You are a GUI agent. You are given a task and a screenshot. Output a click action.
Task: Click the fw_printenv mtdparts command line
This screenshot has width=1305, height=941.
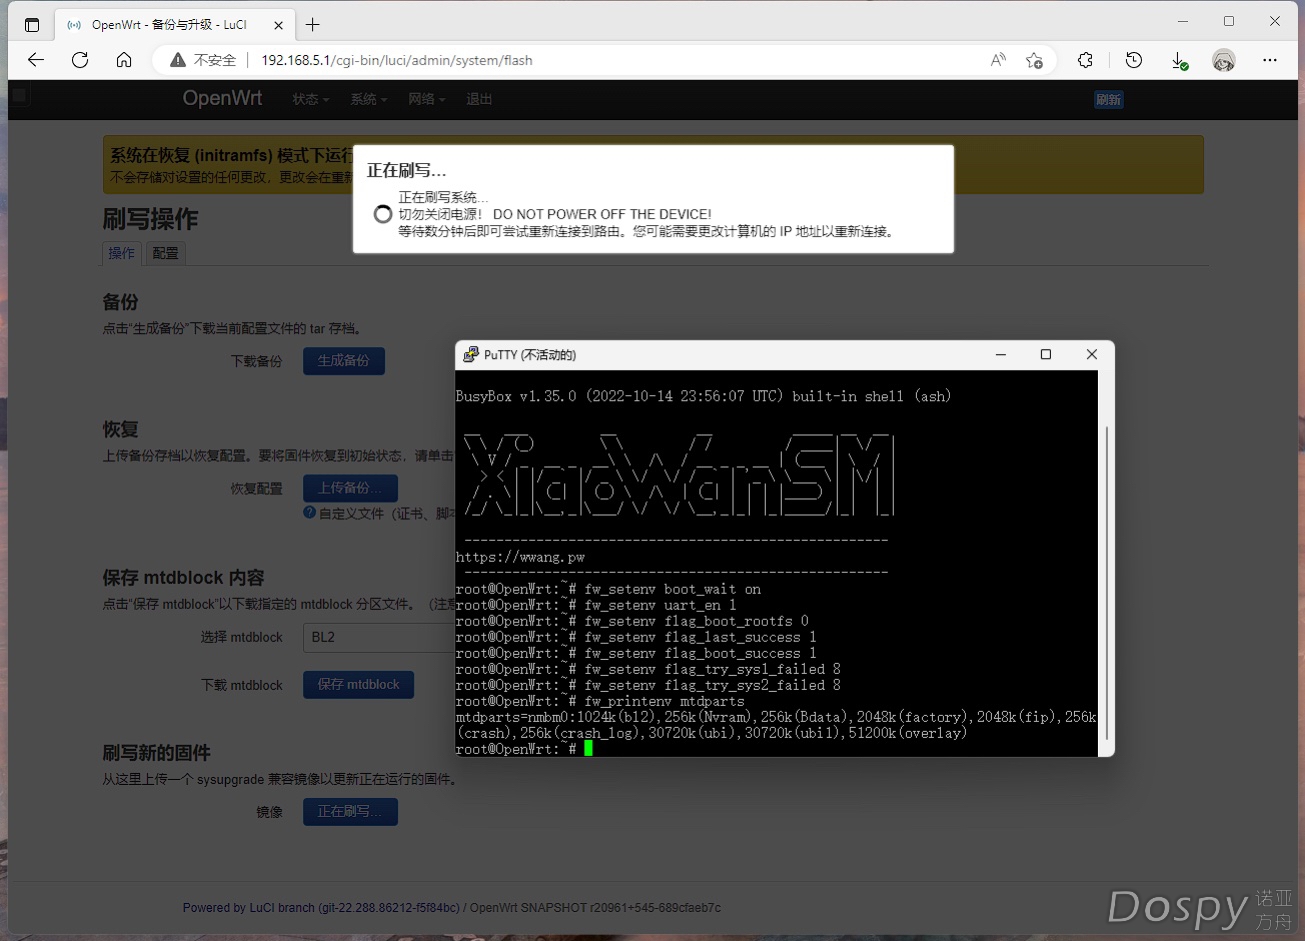click(600, 701)
